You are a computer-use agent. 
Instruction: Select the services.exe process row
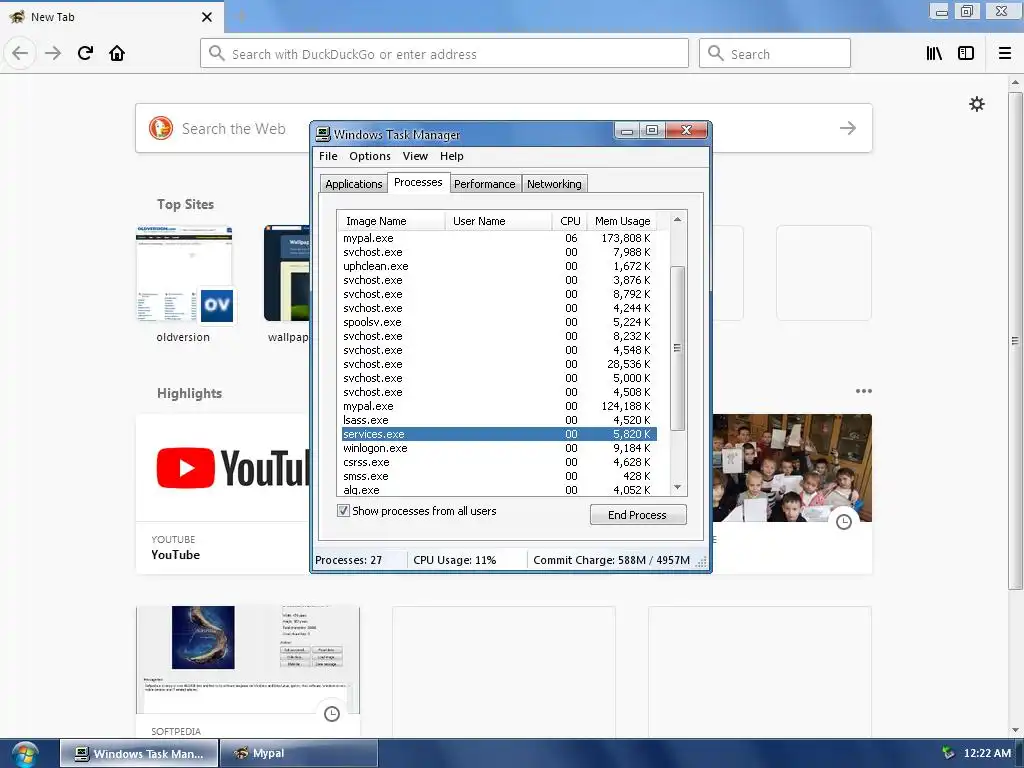pos(497,434)
